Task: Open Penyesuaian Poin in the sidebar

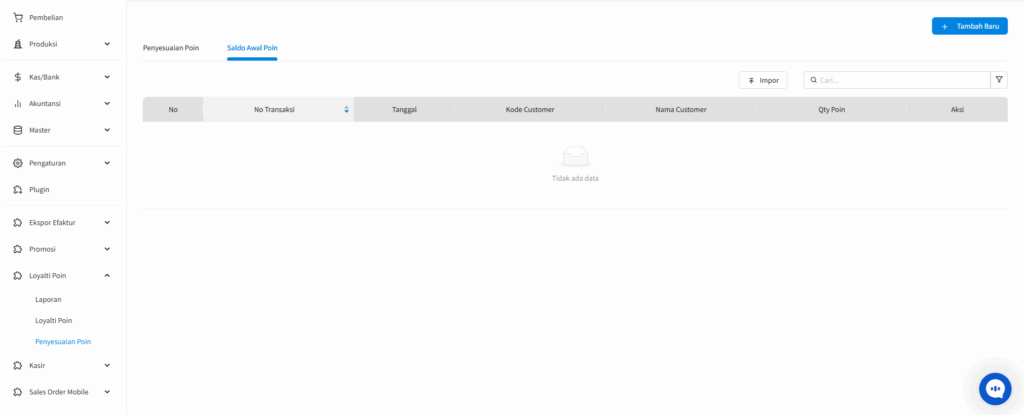Action: (63, 342)
